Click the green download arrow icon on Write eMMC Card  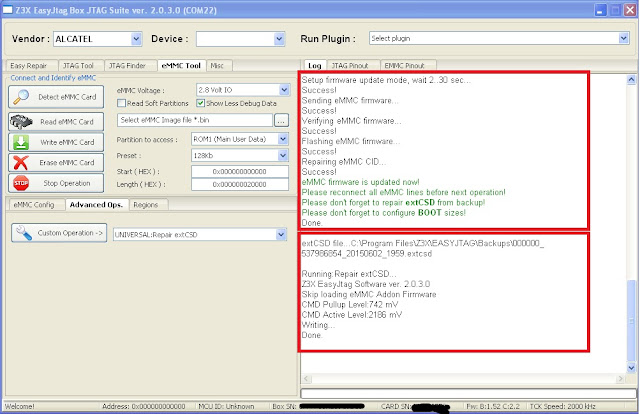point(21,142)
